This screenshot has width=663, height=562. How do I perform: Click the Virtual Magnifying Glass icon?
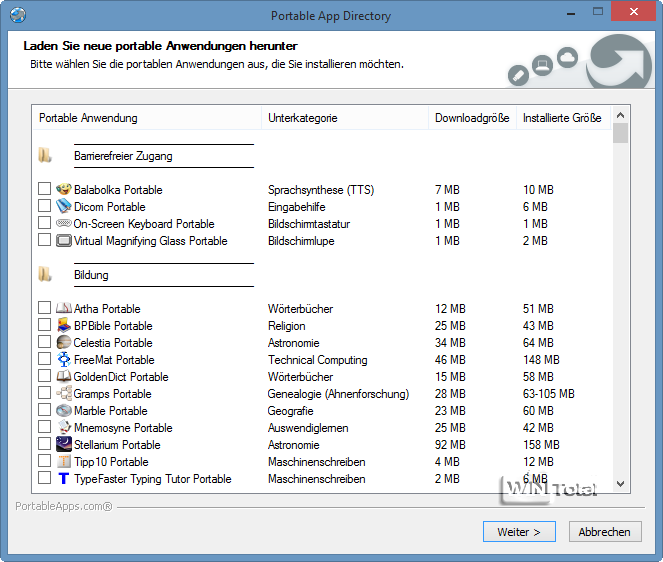coord(63,241)
